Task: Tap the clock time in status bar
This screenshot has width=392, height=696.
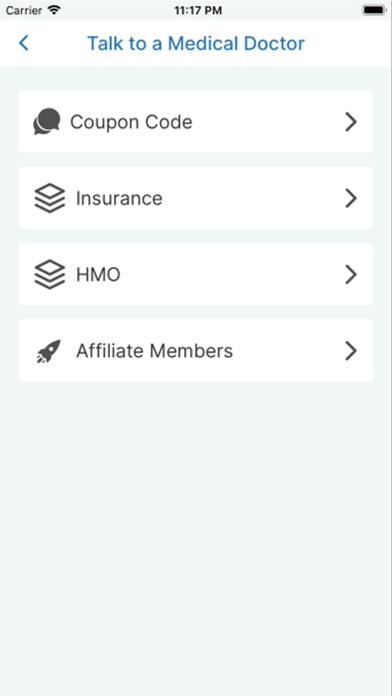Action: [198, 10]
